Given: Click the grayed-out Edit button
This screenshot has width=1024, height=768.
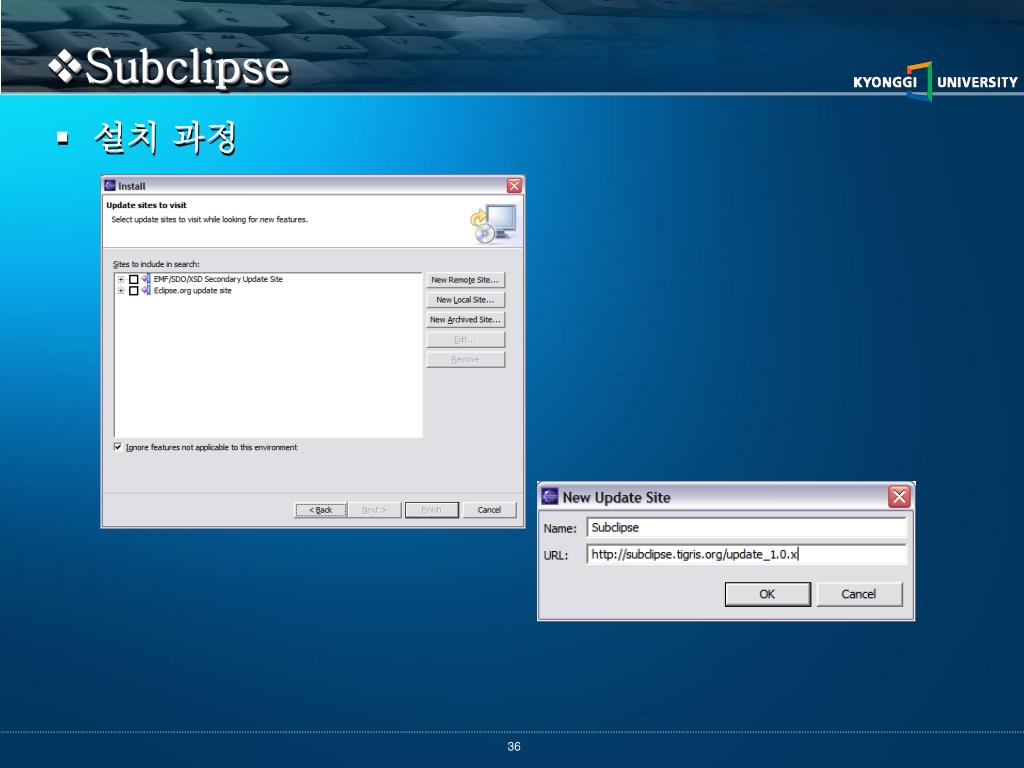Looking at the screenshot, I should [x=466, y=340].
